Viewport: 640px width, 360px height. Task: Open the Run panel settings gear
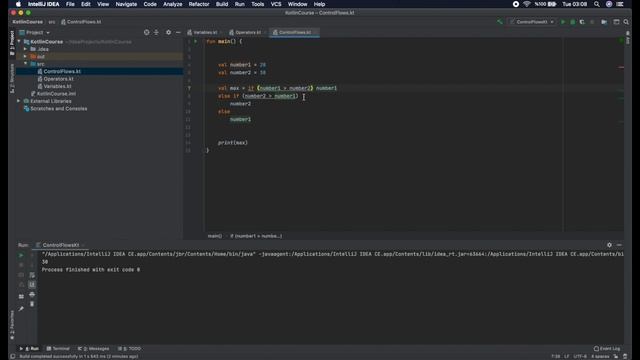coord(609,245)
